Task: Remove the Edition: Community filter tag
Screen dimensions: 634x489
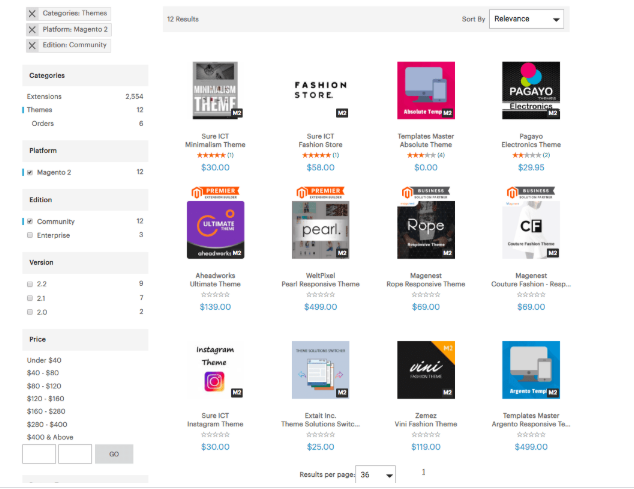Action: coord(32,45)
